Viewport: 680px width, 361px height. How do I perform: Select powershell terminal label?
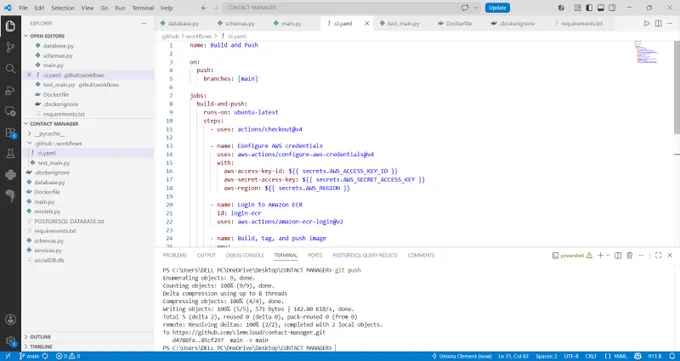coord(572,256)
